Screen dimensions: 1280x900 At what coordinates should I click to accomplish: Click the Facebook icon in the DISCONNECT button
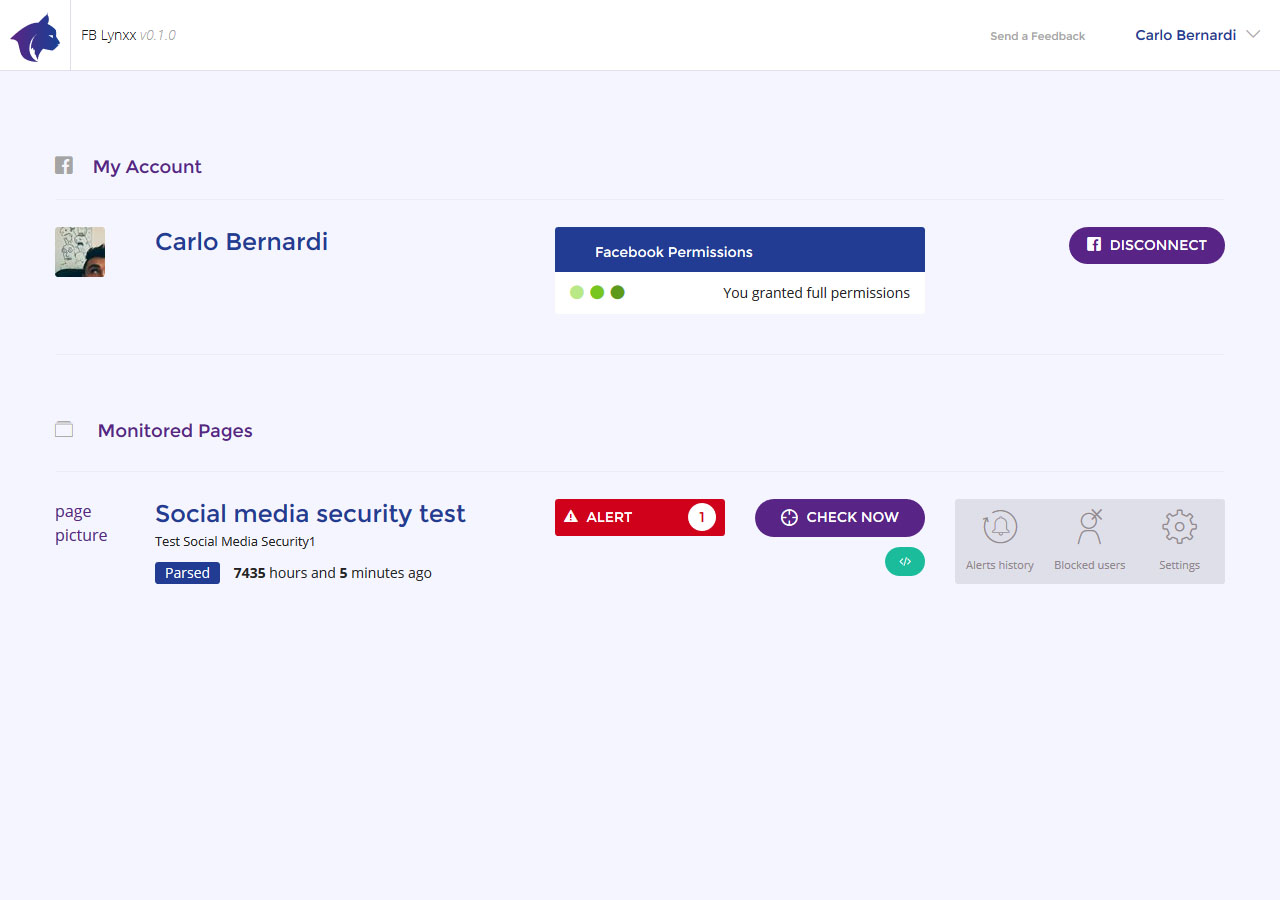(1094, 244)
